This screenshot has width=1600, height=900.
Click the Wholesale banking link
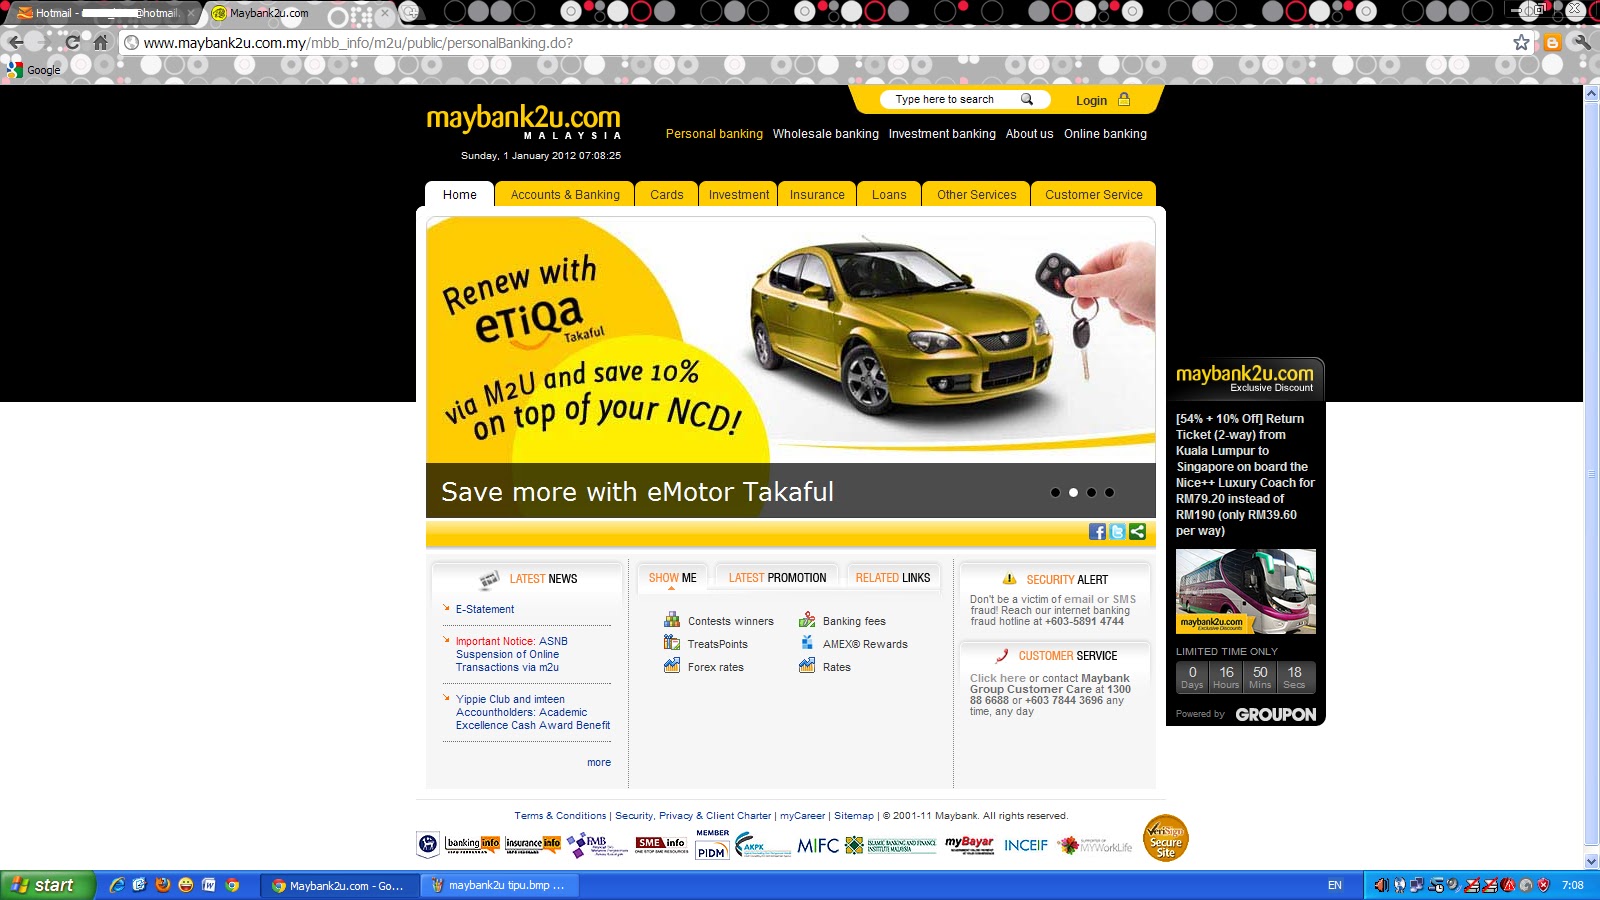click(x=826, y=134)
